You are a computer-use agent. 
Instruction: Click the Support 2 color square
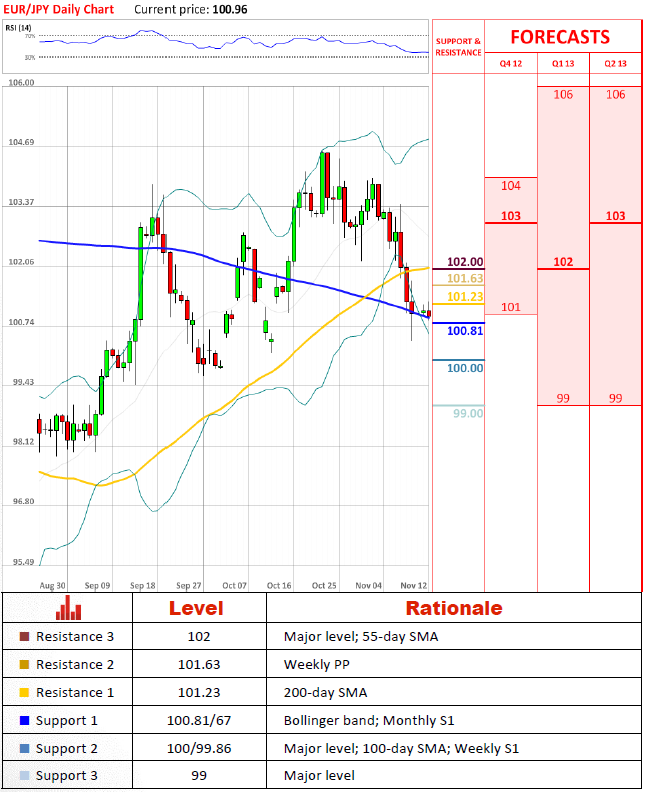coord(24,748)
